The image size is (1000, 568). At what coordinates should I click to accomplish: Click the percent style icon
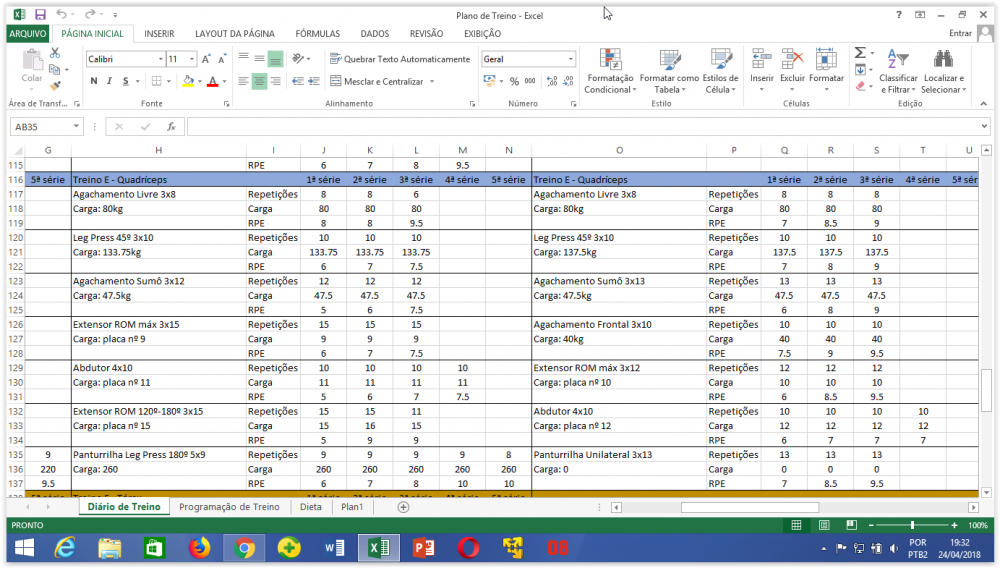514,82
